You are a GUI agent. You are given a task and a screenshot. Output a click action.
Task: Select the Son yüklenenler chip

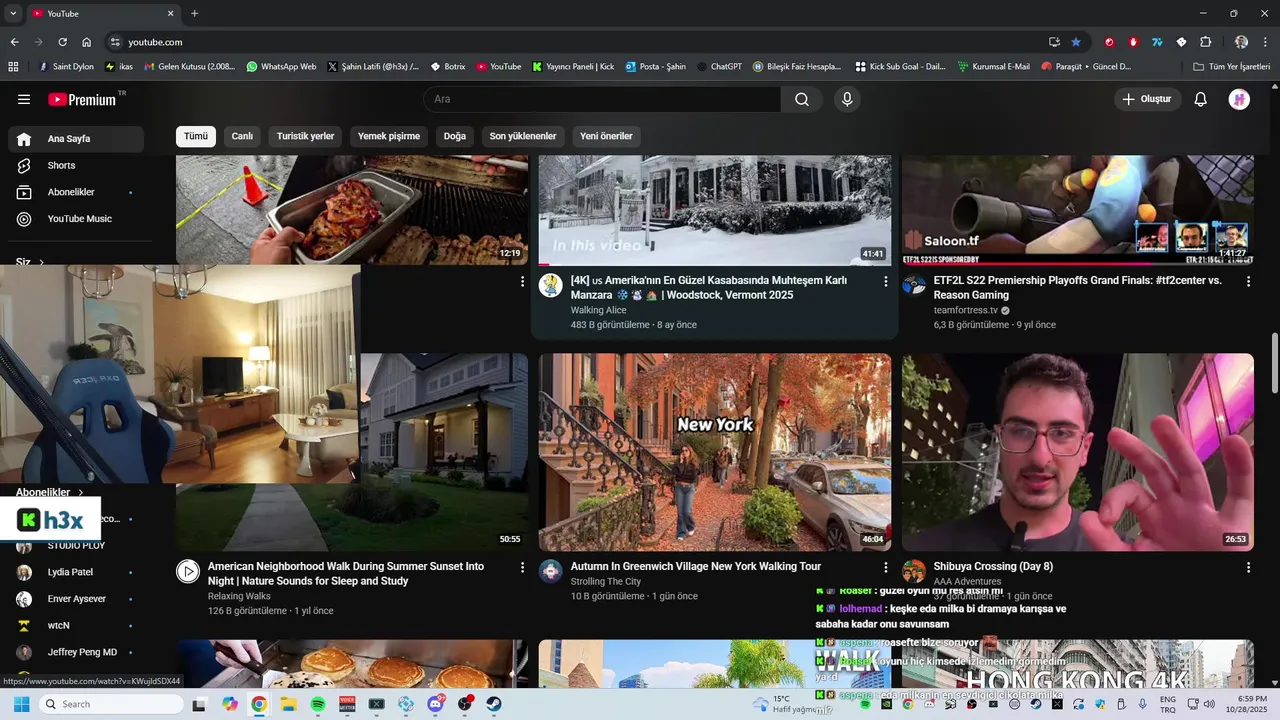click(523, 136)
